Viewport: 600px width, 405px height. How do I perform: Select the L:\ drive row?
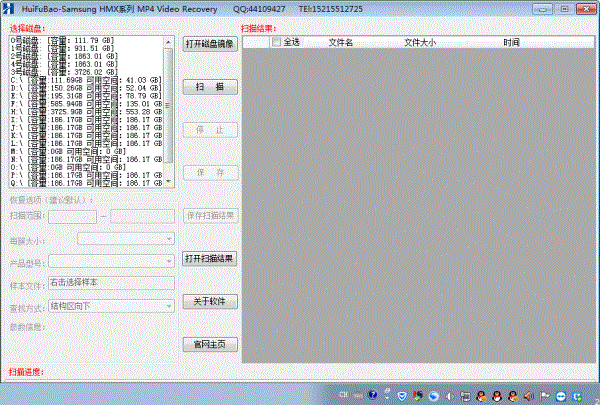pos(87,144)
